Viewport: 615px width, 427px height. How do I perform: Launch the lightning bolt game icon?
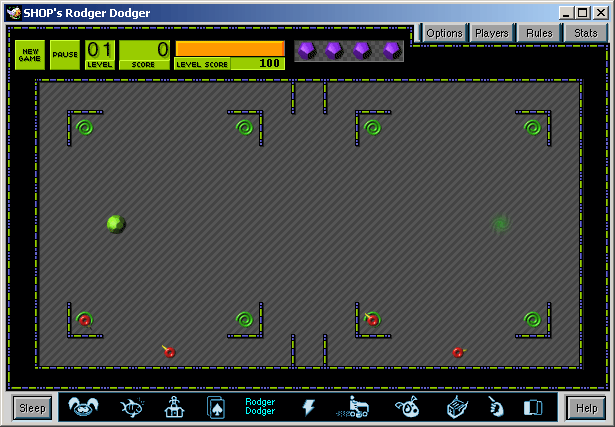309,407
